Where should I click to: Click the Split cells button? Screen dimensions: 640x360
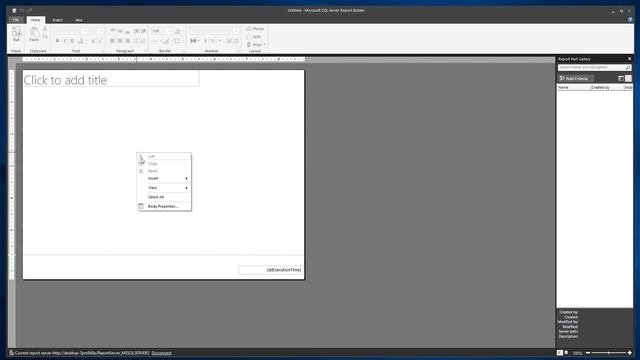point(254,37)
